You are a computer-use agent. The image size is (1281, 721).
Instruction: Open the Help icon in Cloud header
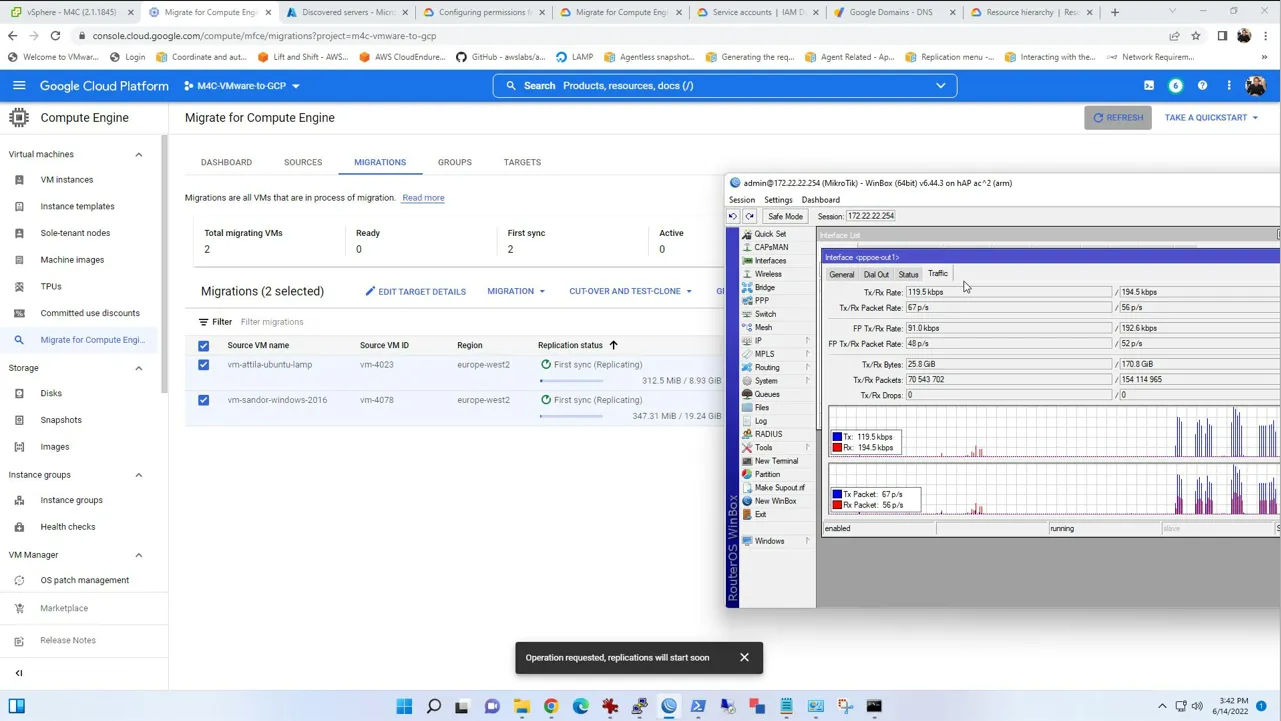tap(1203, 86)
